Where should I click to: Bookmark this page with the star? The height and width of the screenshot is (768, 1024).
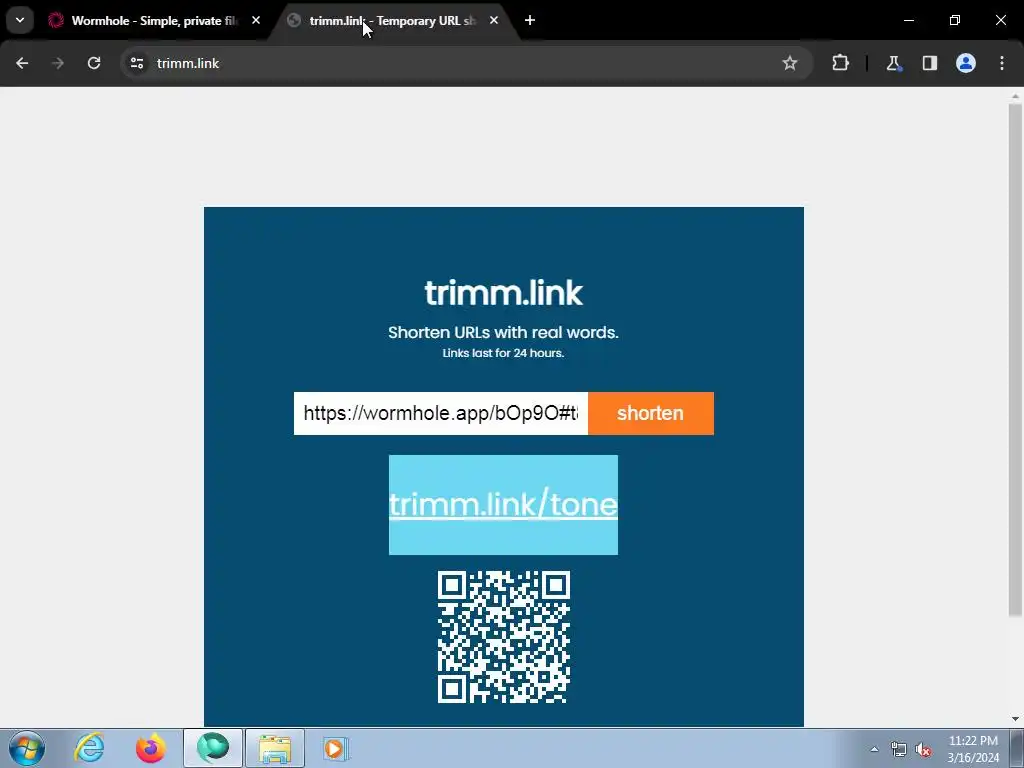pyautogui.click(x=790, y=63)
